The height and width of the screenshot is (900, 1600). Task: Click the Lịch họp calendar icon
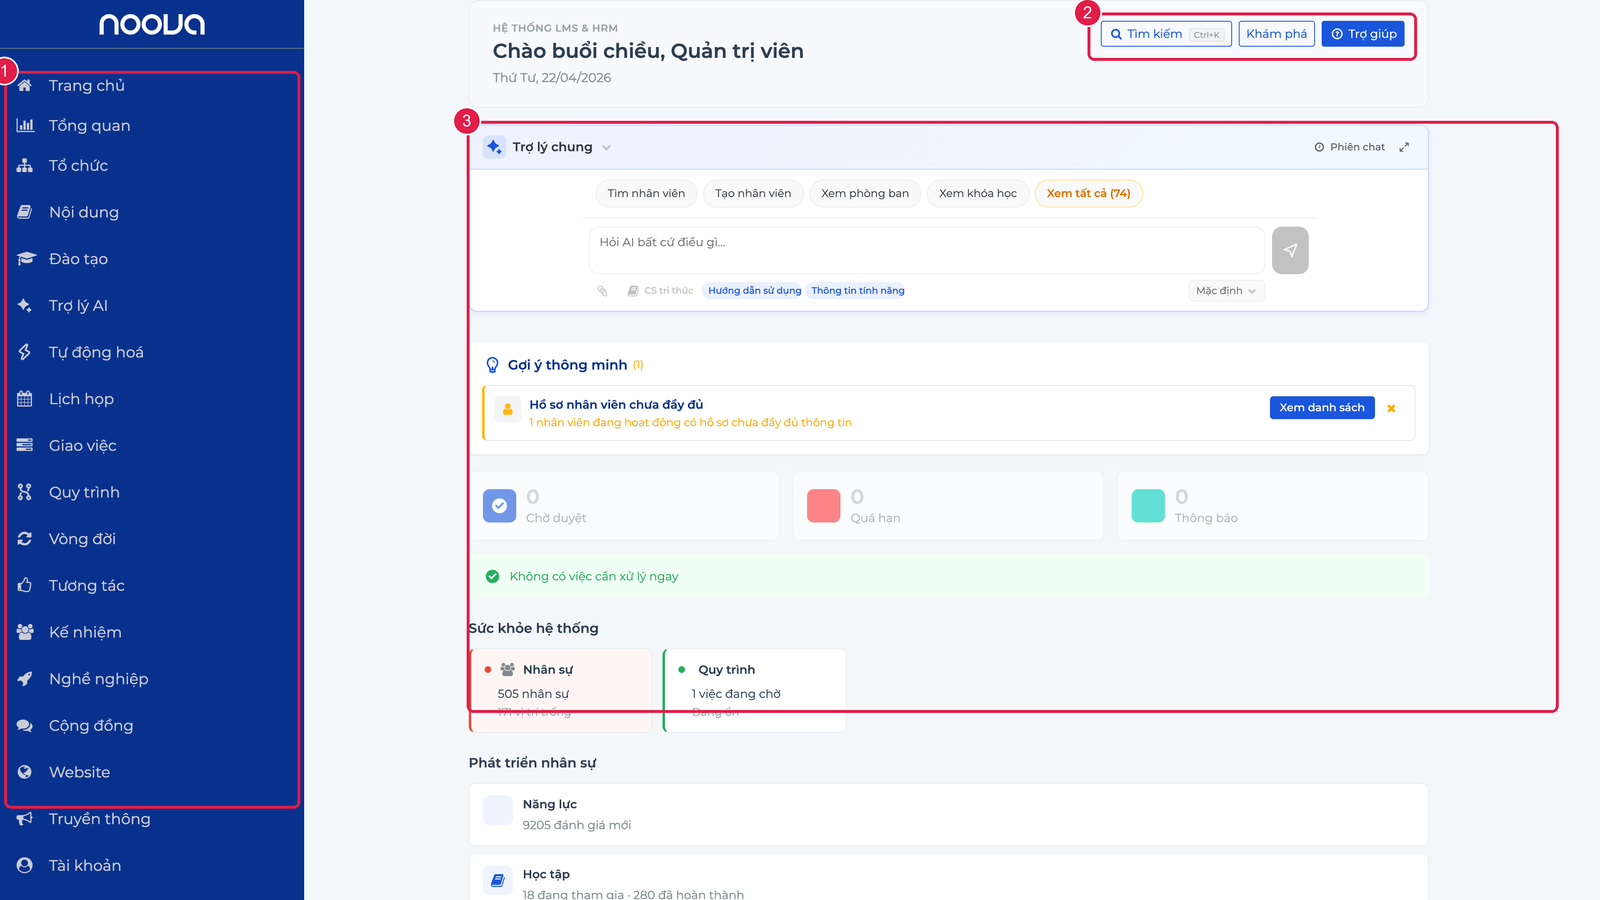25,399
